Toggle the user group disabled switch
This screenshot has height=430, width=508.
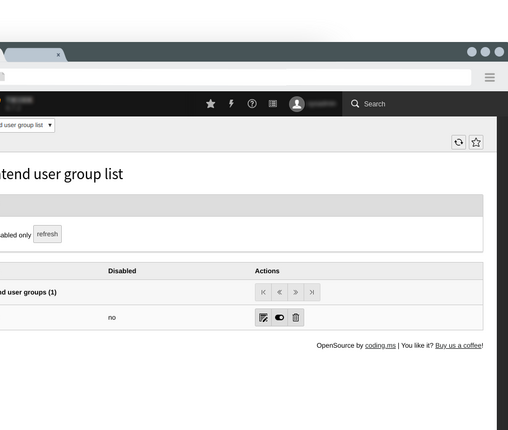tap(279, 317)
